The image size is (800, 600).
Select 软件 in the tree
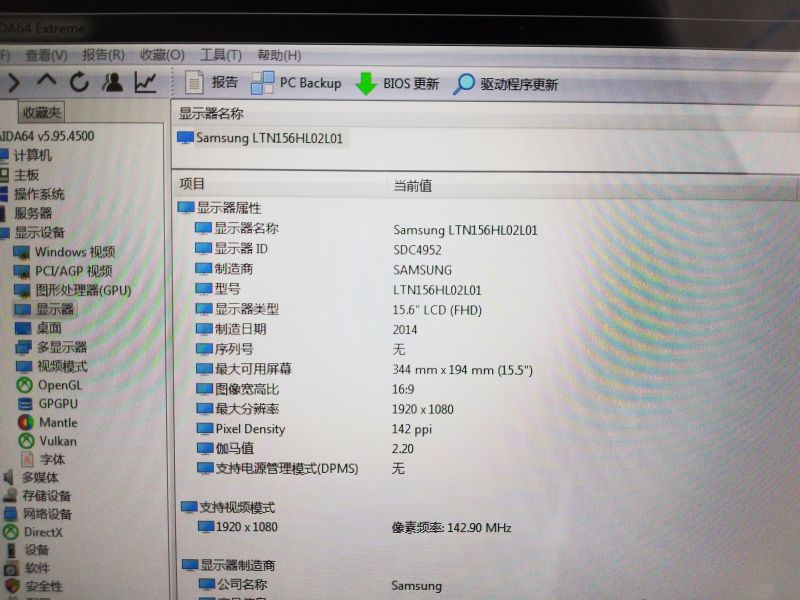tap(27, 568)
